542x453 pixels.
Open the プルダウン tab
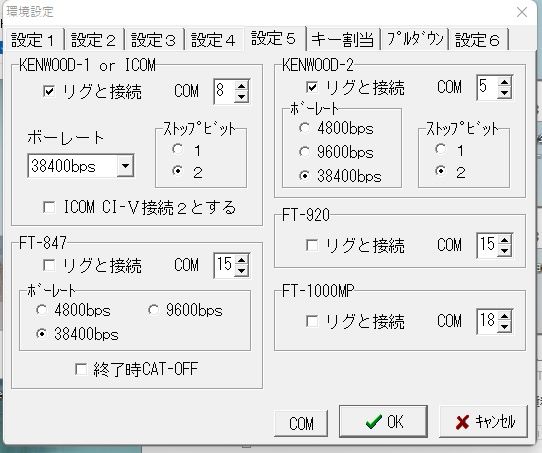coord(414,40)
